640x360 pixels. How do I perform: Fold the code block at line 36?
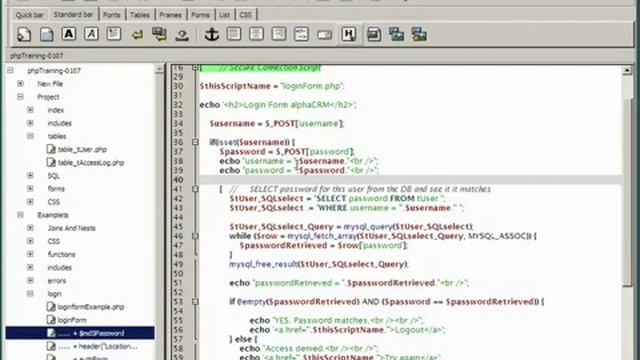point(195,142)
